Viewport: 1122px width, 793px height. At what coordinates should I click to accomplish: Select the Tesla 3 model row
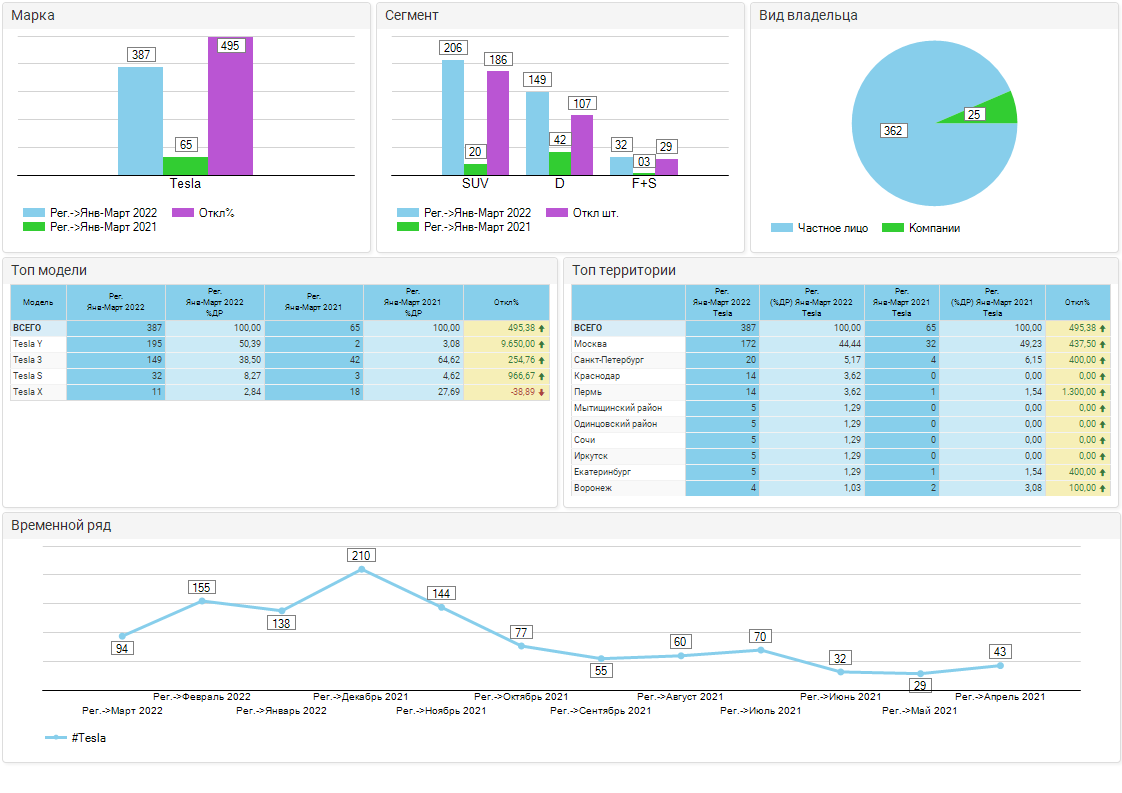click(27, 360)
